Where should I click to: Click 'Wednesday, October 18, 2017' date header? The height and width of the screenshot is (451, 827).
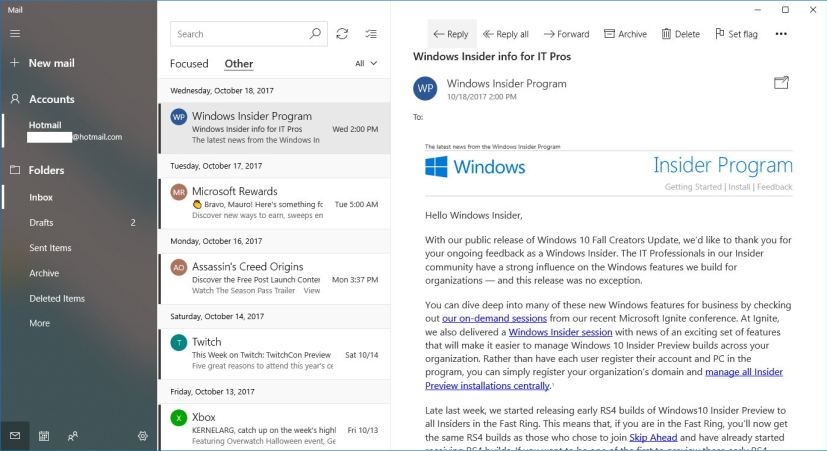point(222,91)
